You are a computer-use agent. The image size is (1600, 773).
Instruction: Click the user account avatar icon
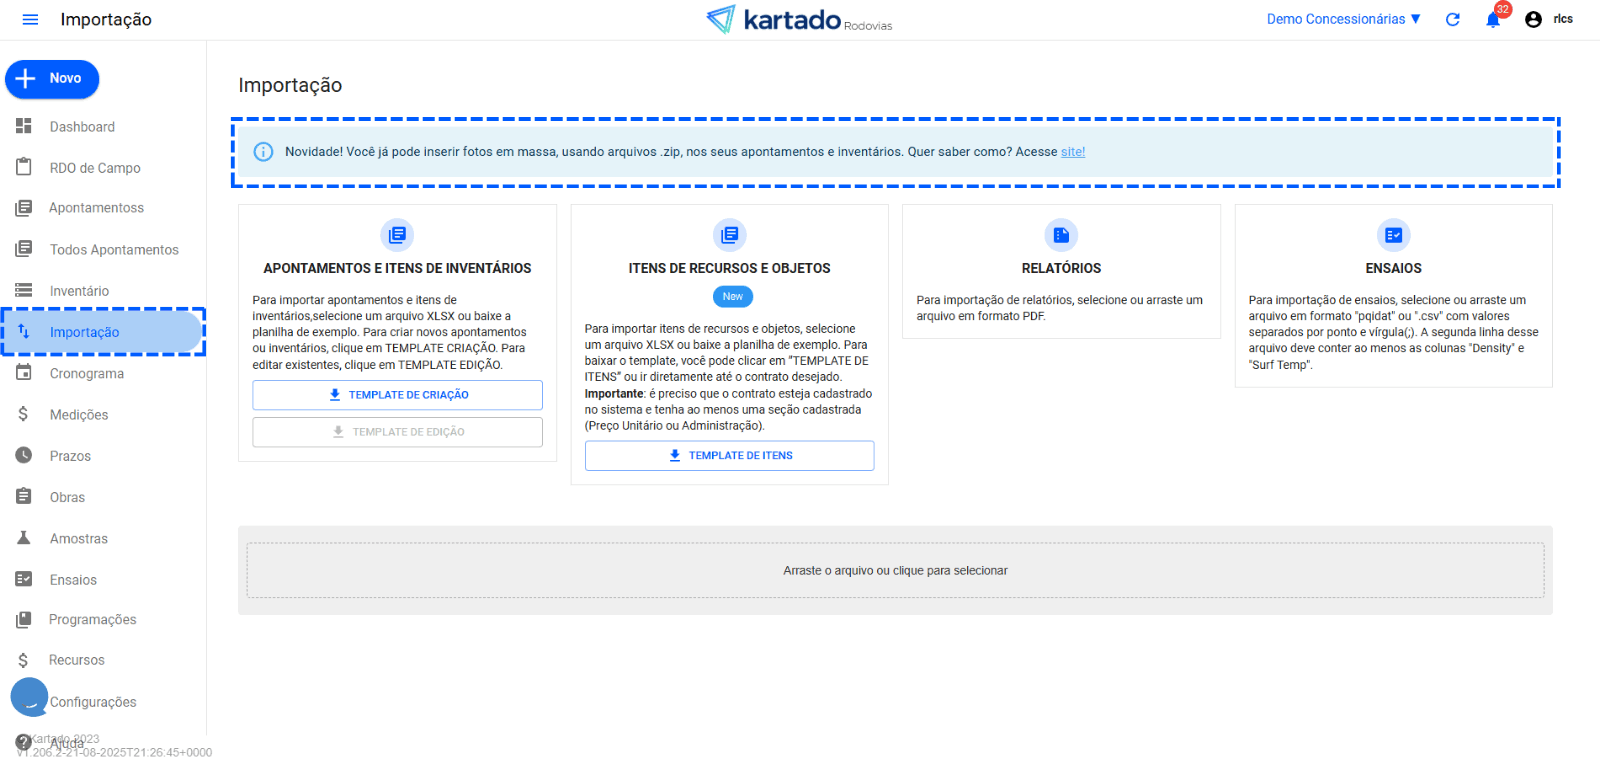click(1533, 19)
